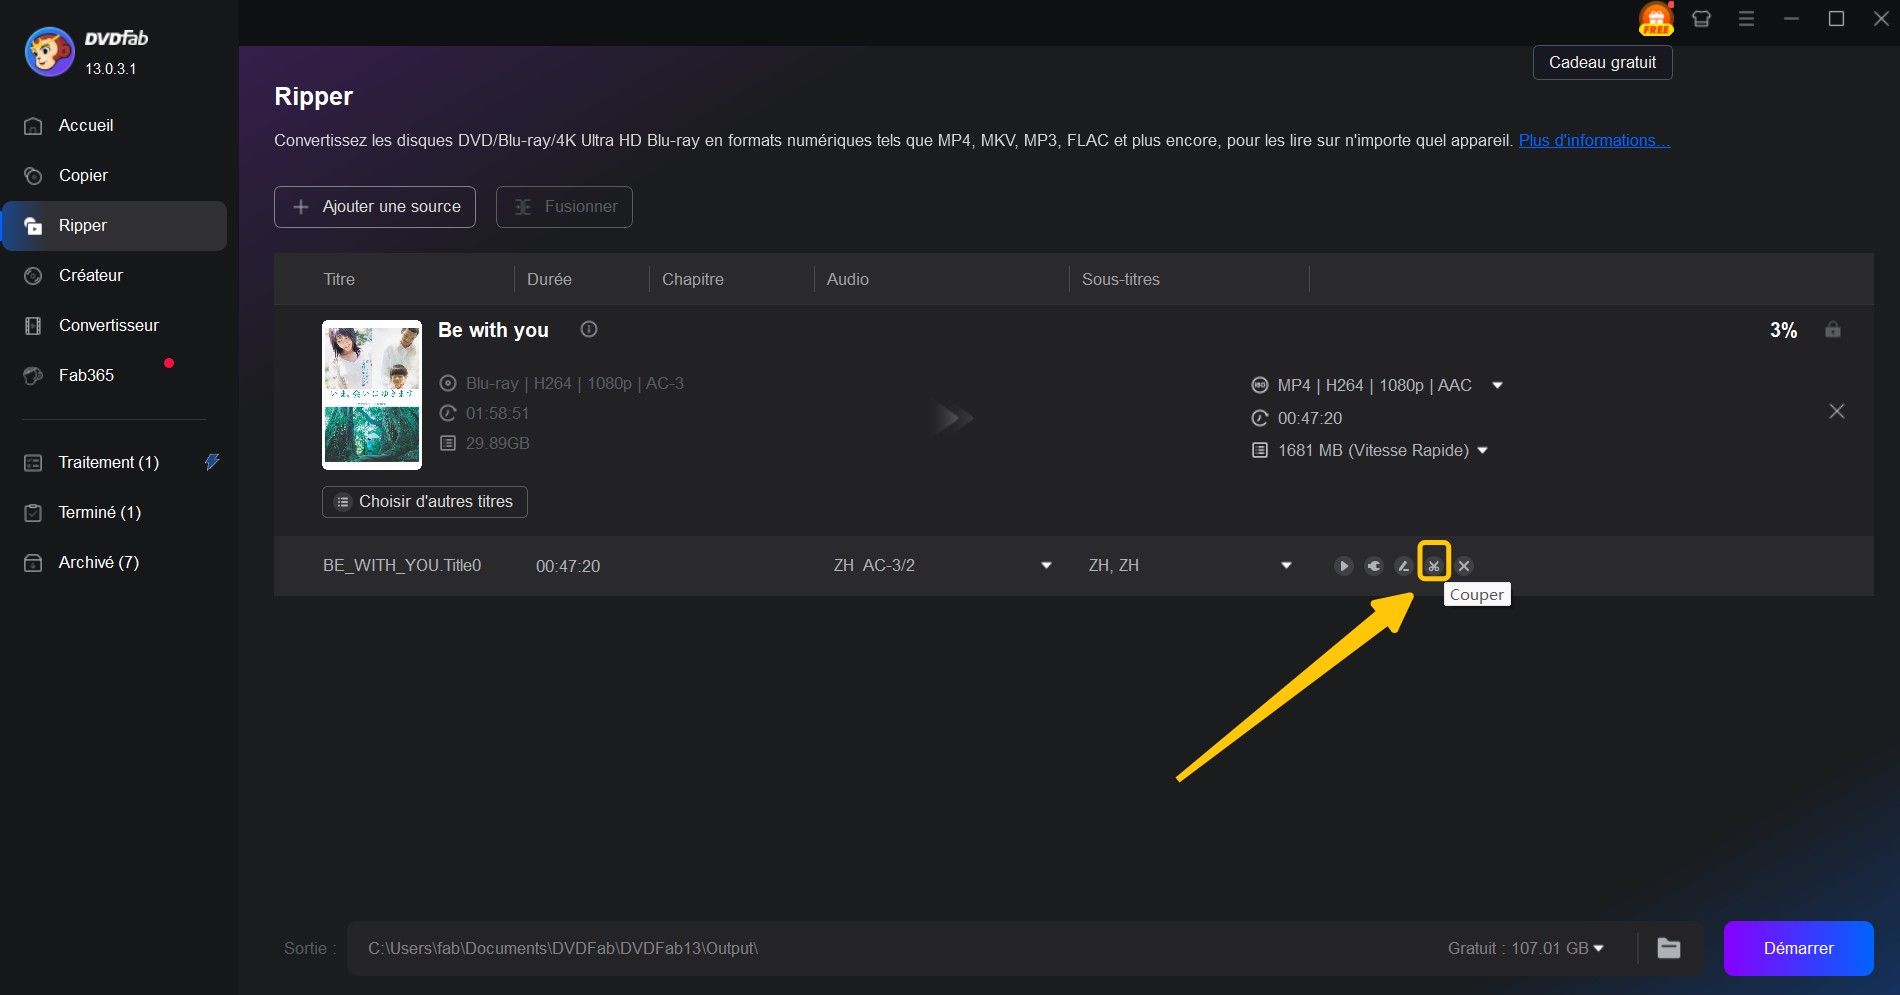Viewport: 1900px width, 995px height.
Task: Go to Accueil
Action: (115, 126)
